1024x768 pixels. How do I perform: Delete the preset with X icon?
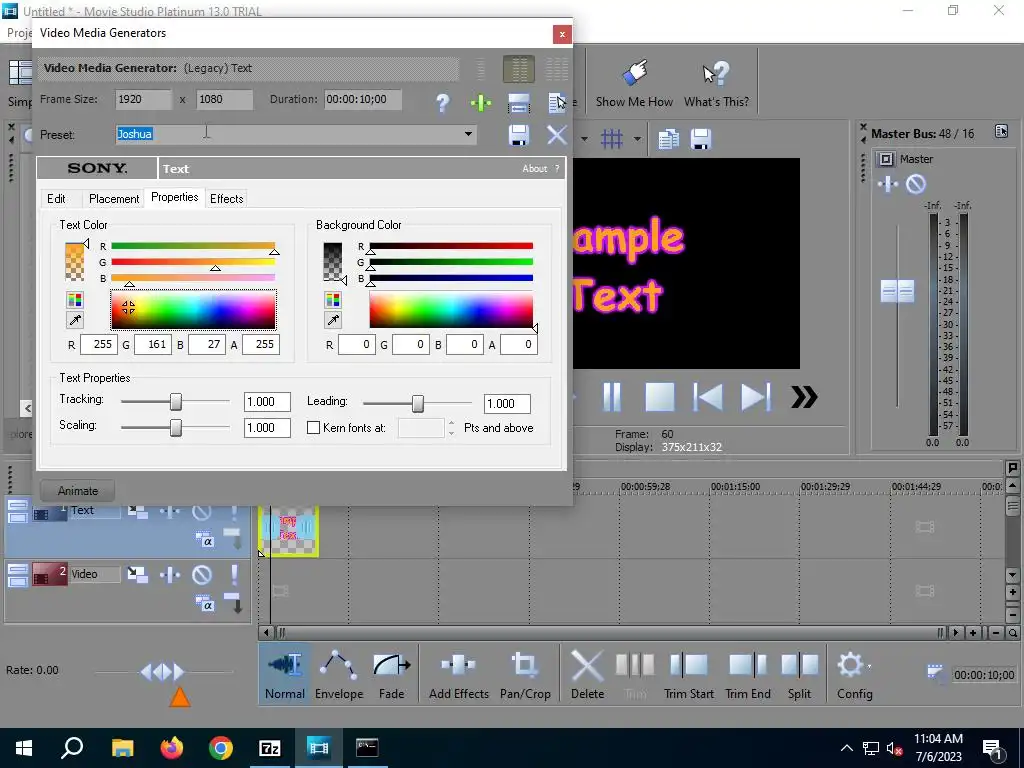point(556,135)
